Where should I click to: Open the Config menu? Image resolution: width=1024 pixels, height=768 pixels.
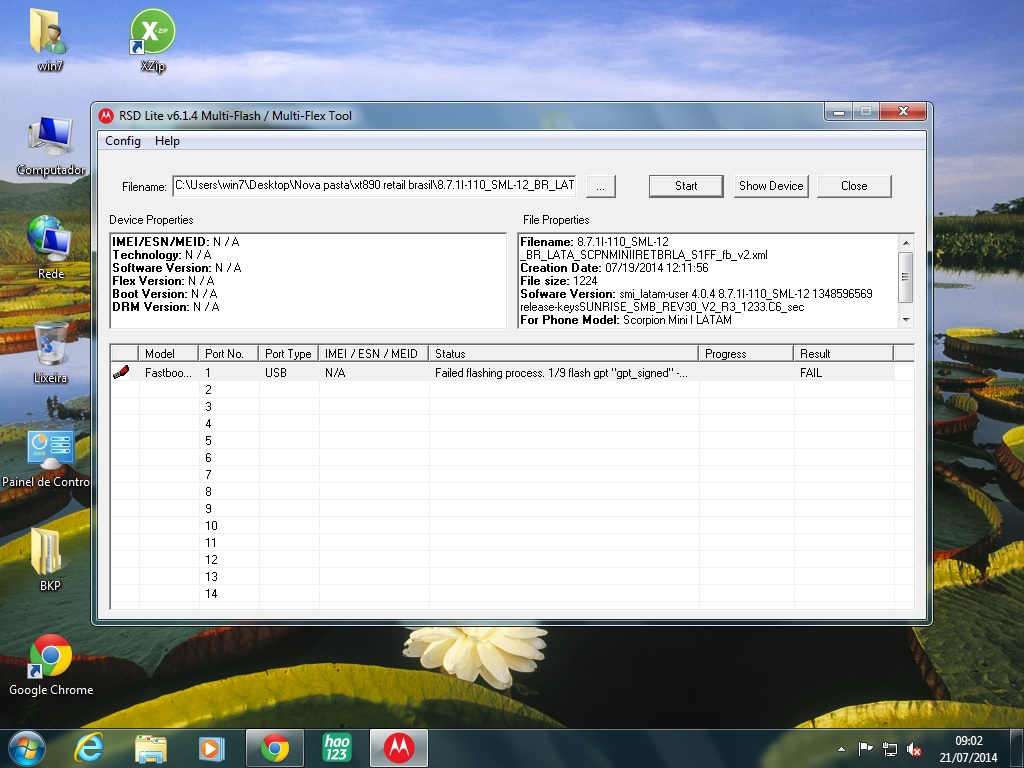pos(123,141)
